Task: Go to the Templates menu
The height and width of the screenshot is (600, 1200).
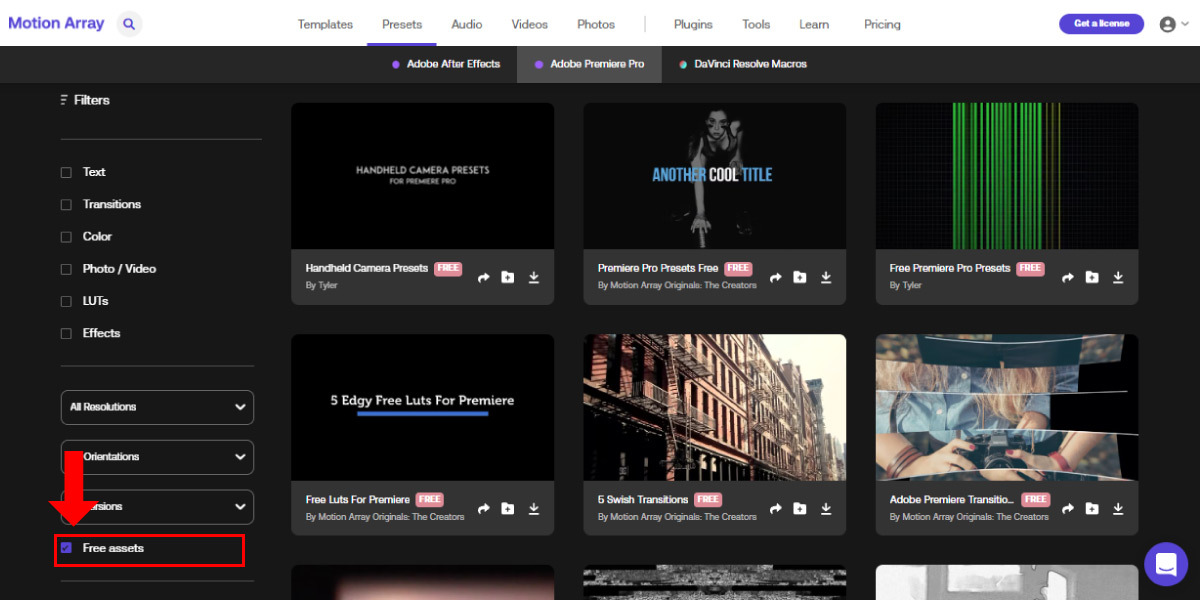Action: [325, 24]
